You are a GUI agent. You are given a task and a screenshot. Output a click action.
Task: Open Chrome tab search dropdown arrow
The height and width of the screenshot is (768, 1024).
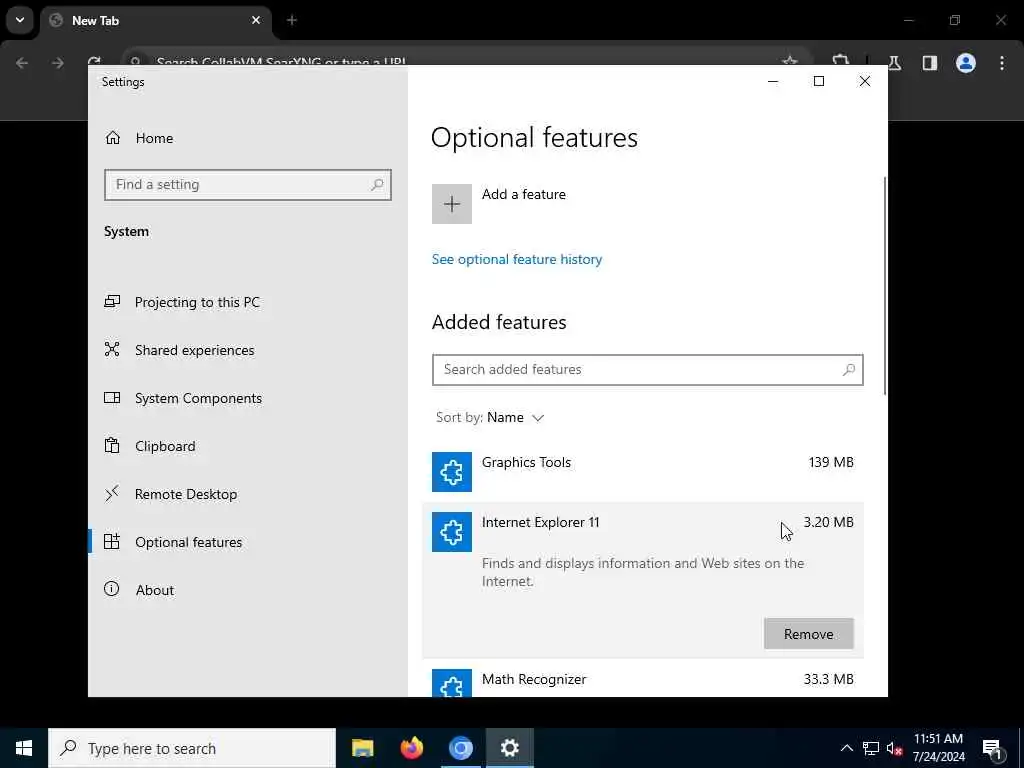(x=20, y=20)
